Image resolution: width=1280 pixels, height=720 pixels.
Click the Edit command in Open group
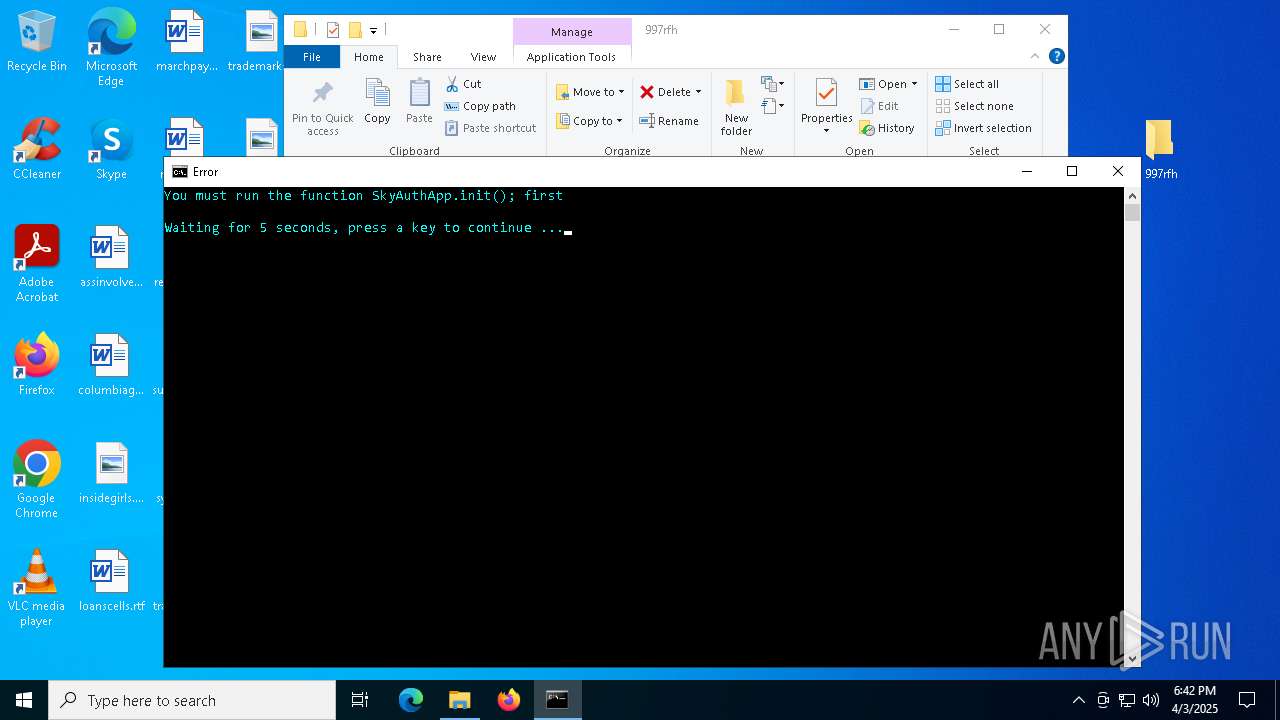coord(879,106)
